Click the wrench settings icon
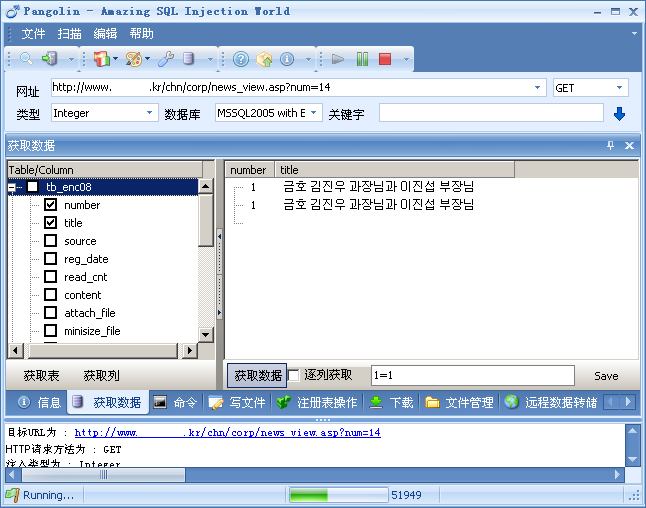 tap(166, 59)
